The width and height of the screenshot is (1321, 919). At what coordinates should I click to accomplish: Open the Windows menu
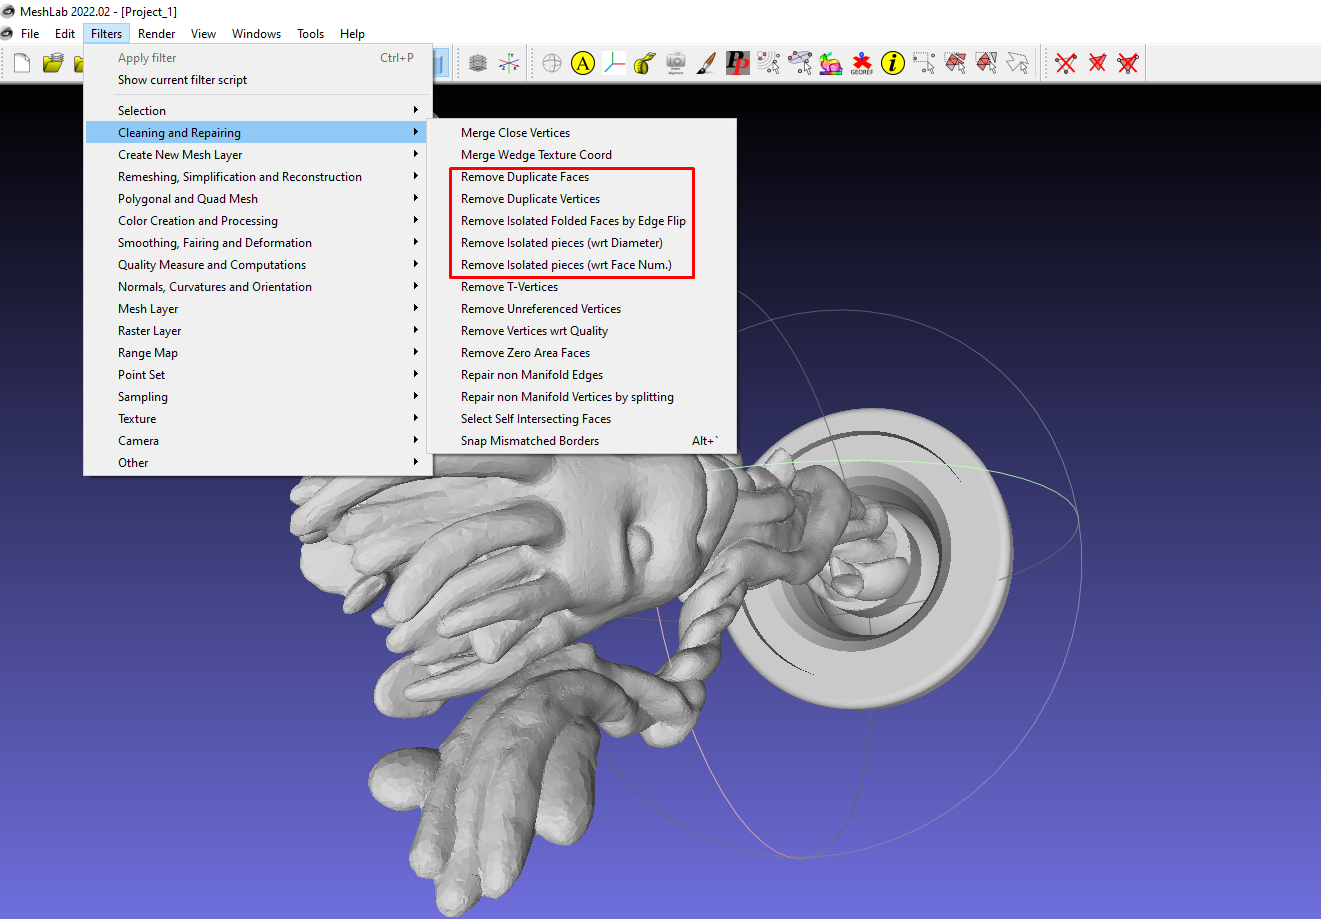point(256,34)
